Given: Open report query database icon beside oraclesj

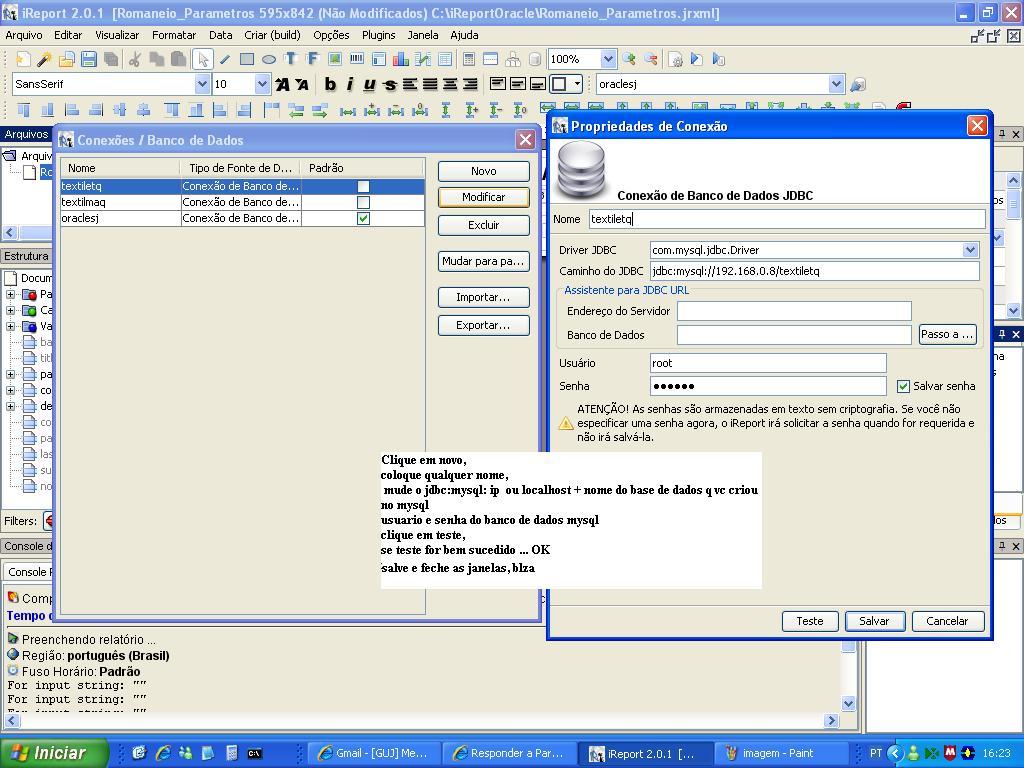Looking at the screenshot, I should pos(858,84).
